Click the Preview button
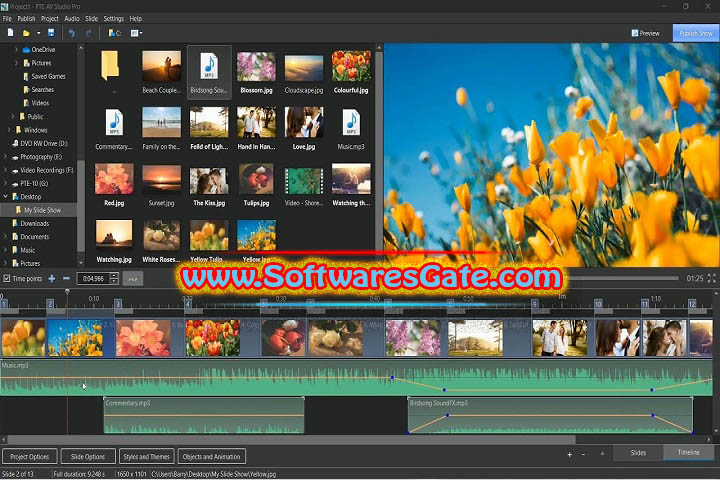The height and width of the screenshot is (480, 720). coord(645,33)
